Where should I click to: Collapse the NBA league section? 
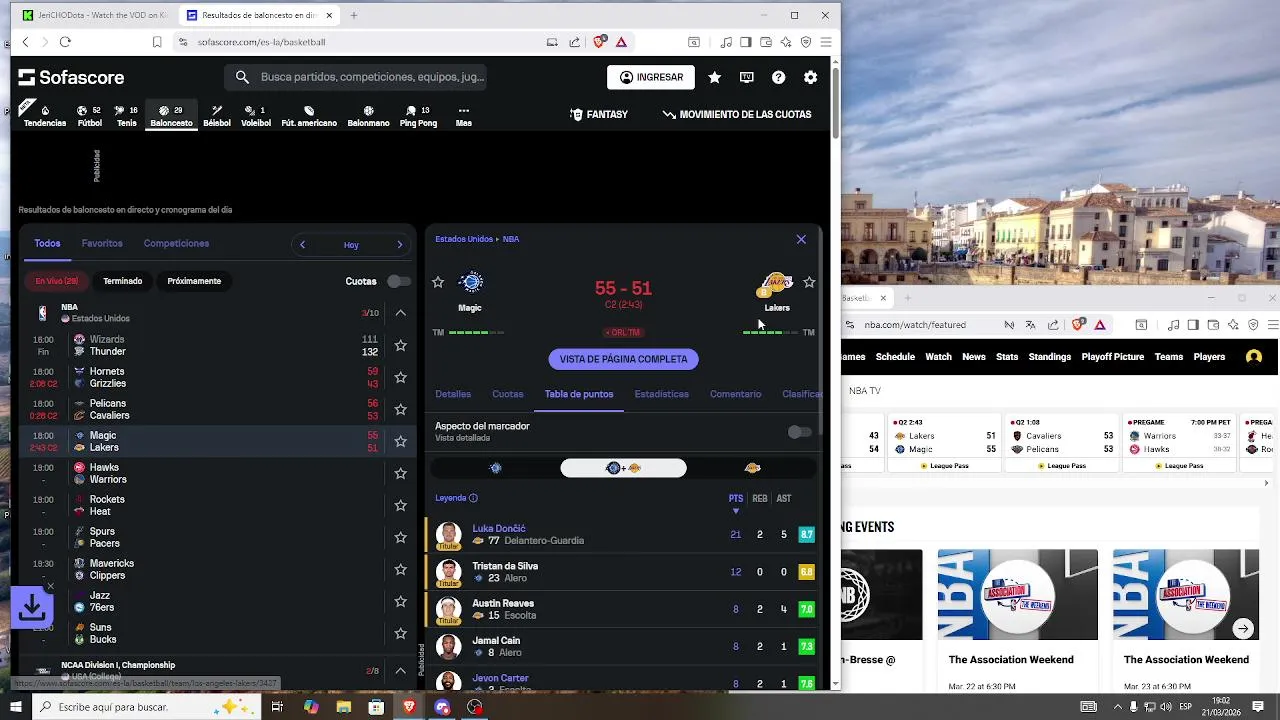coord(400,313)
